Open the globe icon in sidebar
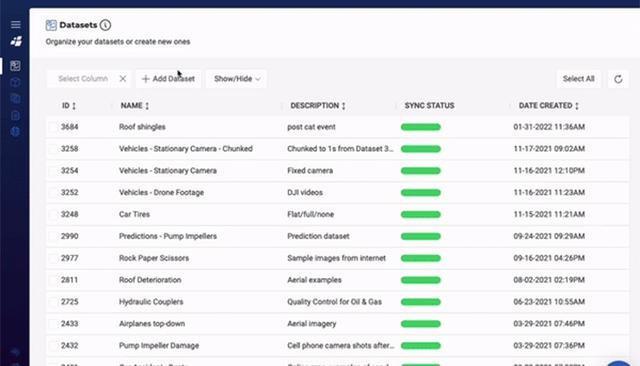The height and width of the screenshot is (366, 640). pyautogui.click(x=15, y=131)
